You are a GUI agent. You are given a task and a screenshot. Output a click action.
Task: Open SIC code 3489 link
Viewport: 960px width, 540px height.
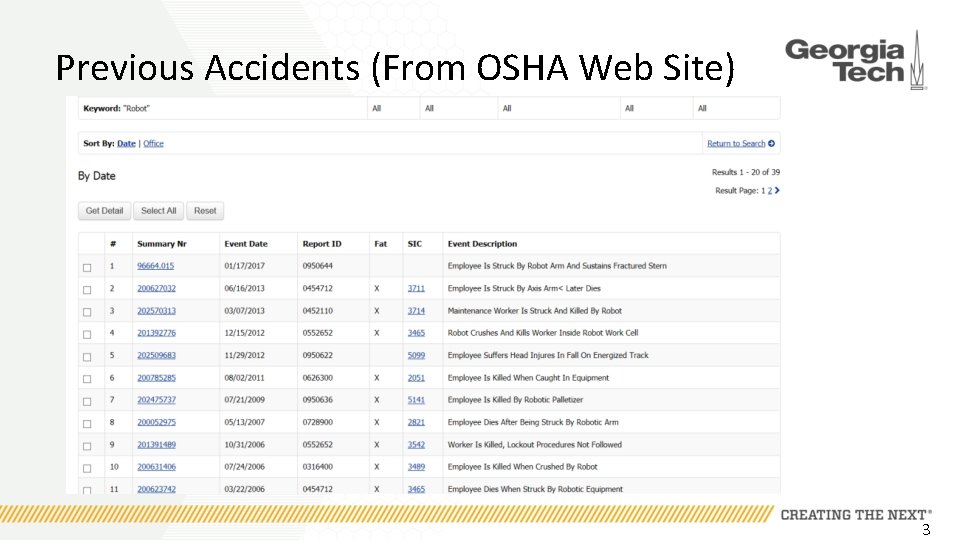[416, 467]
